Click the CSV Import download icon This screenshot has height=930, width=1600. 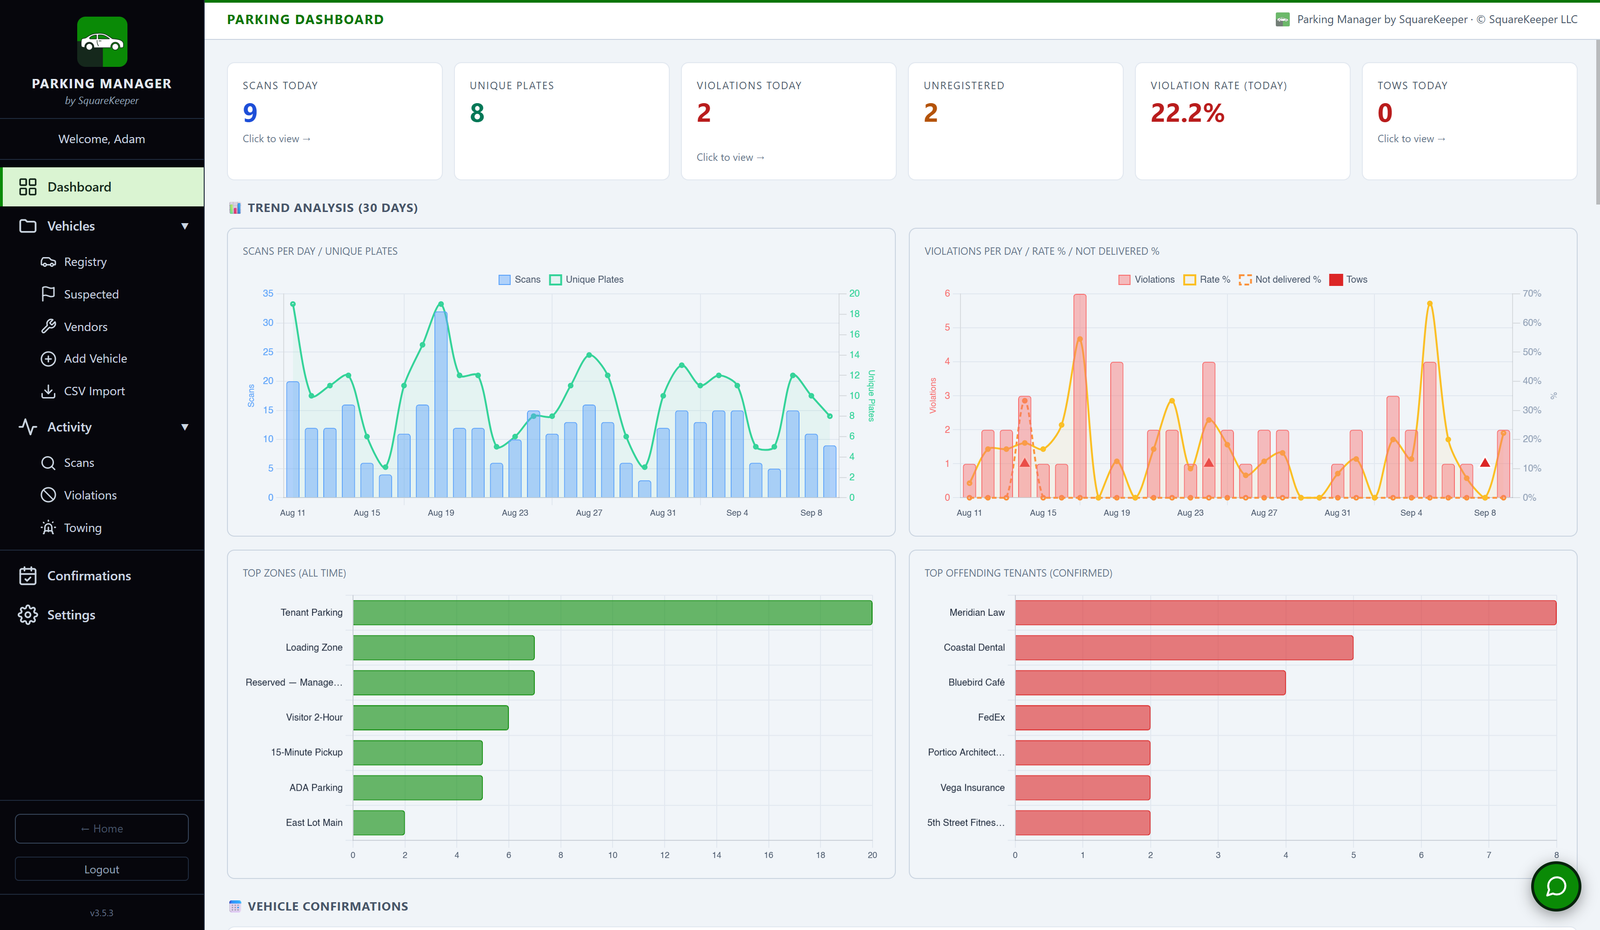[48, 391]
